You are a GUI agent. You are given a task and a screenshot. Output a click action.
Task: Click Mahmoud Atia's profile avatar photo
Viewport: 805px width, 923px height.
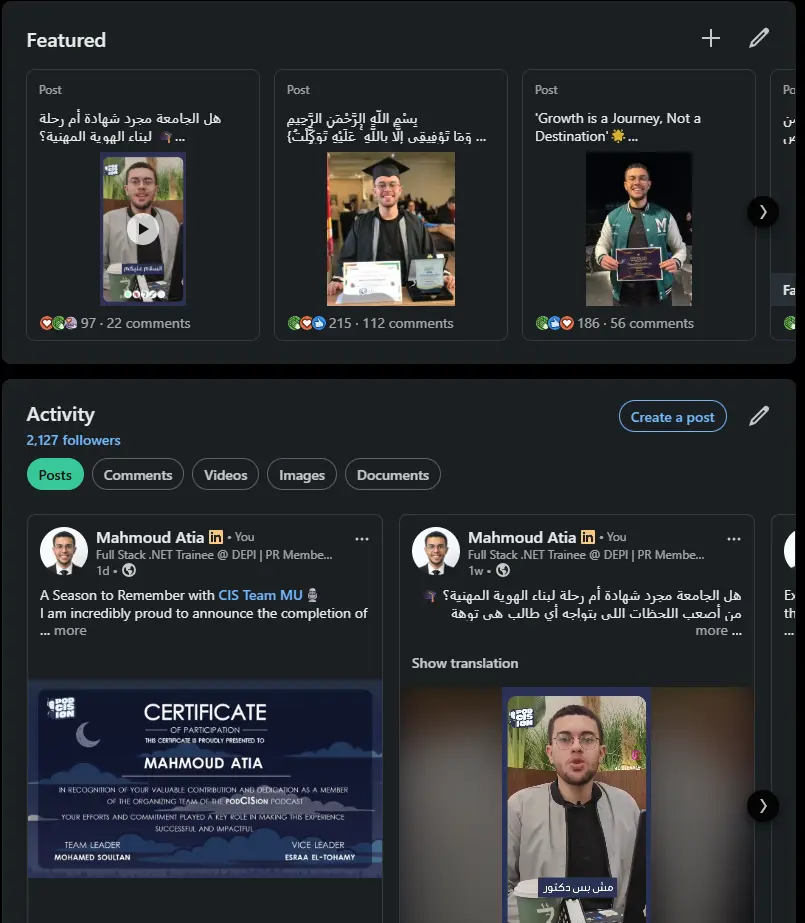[63, 550]
